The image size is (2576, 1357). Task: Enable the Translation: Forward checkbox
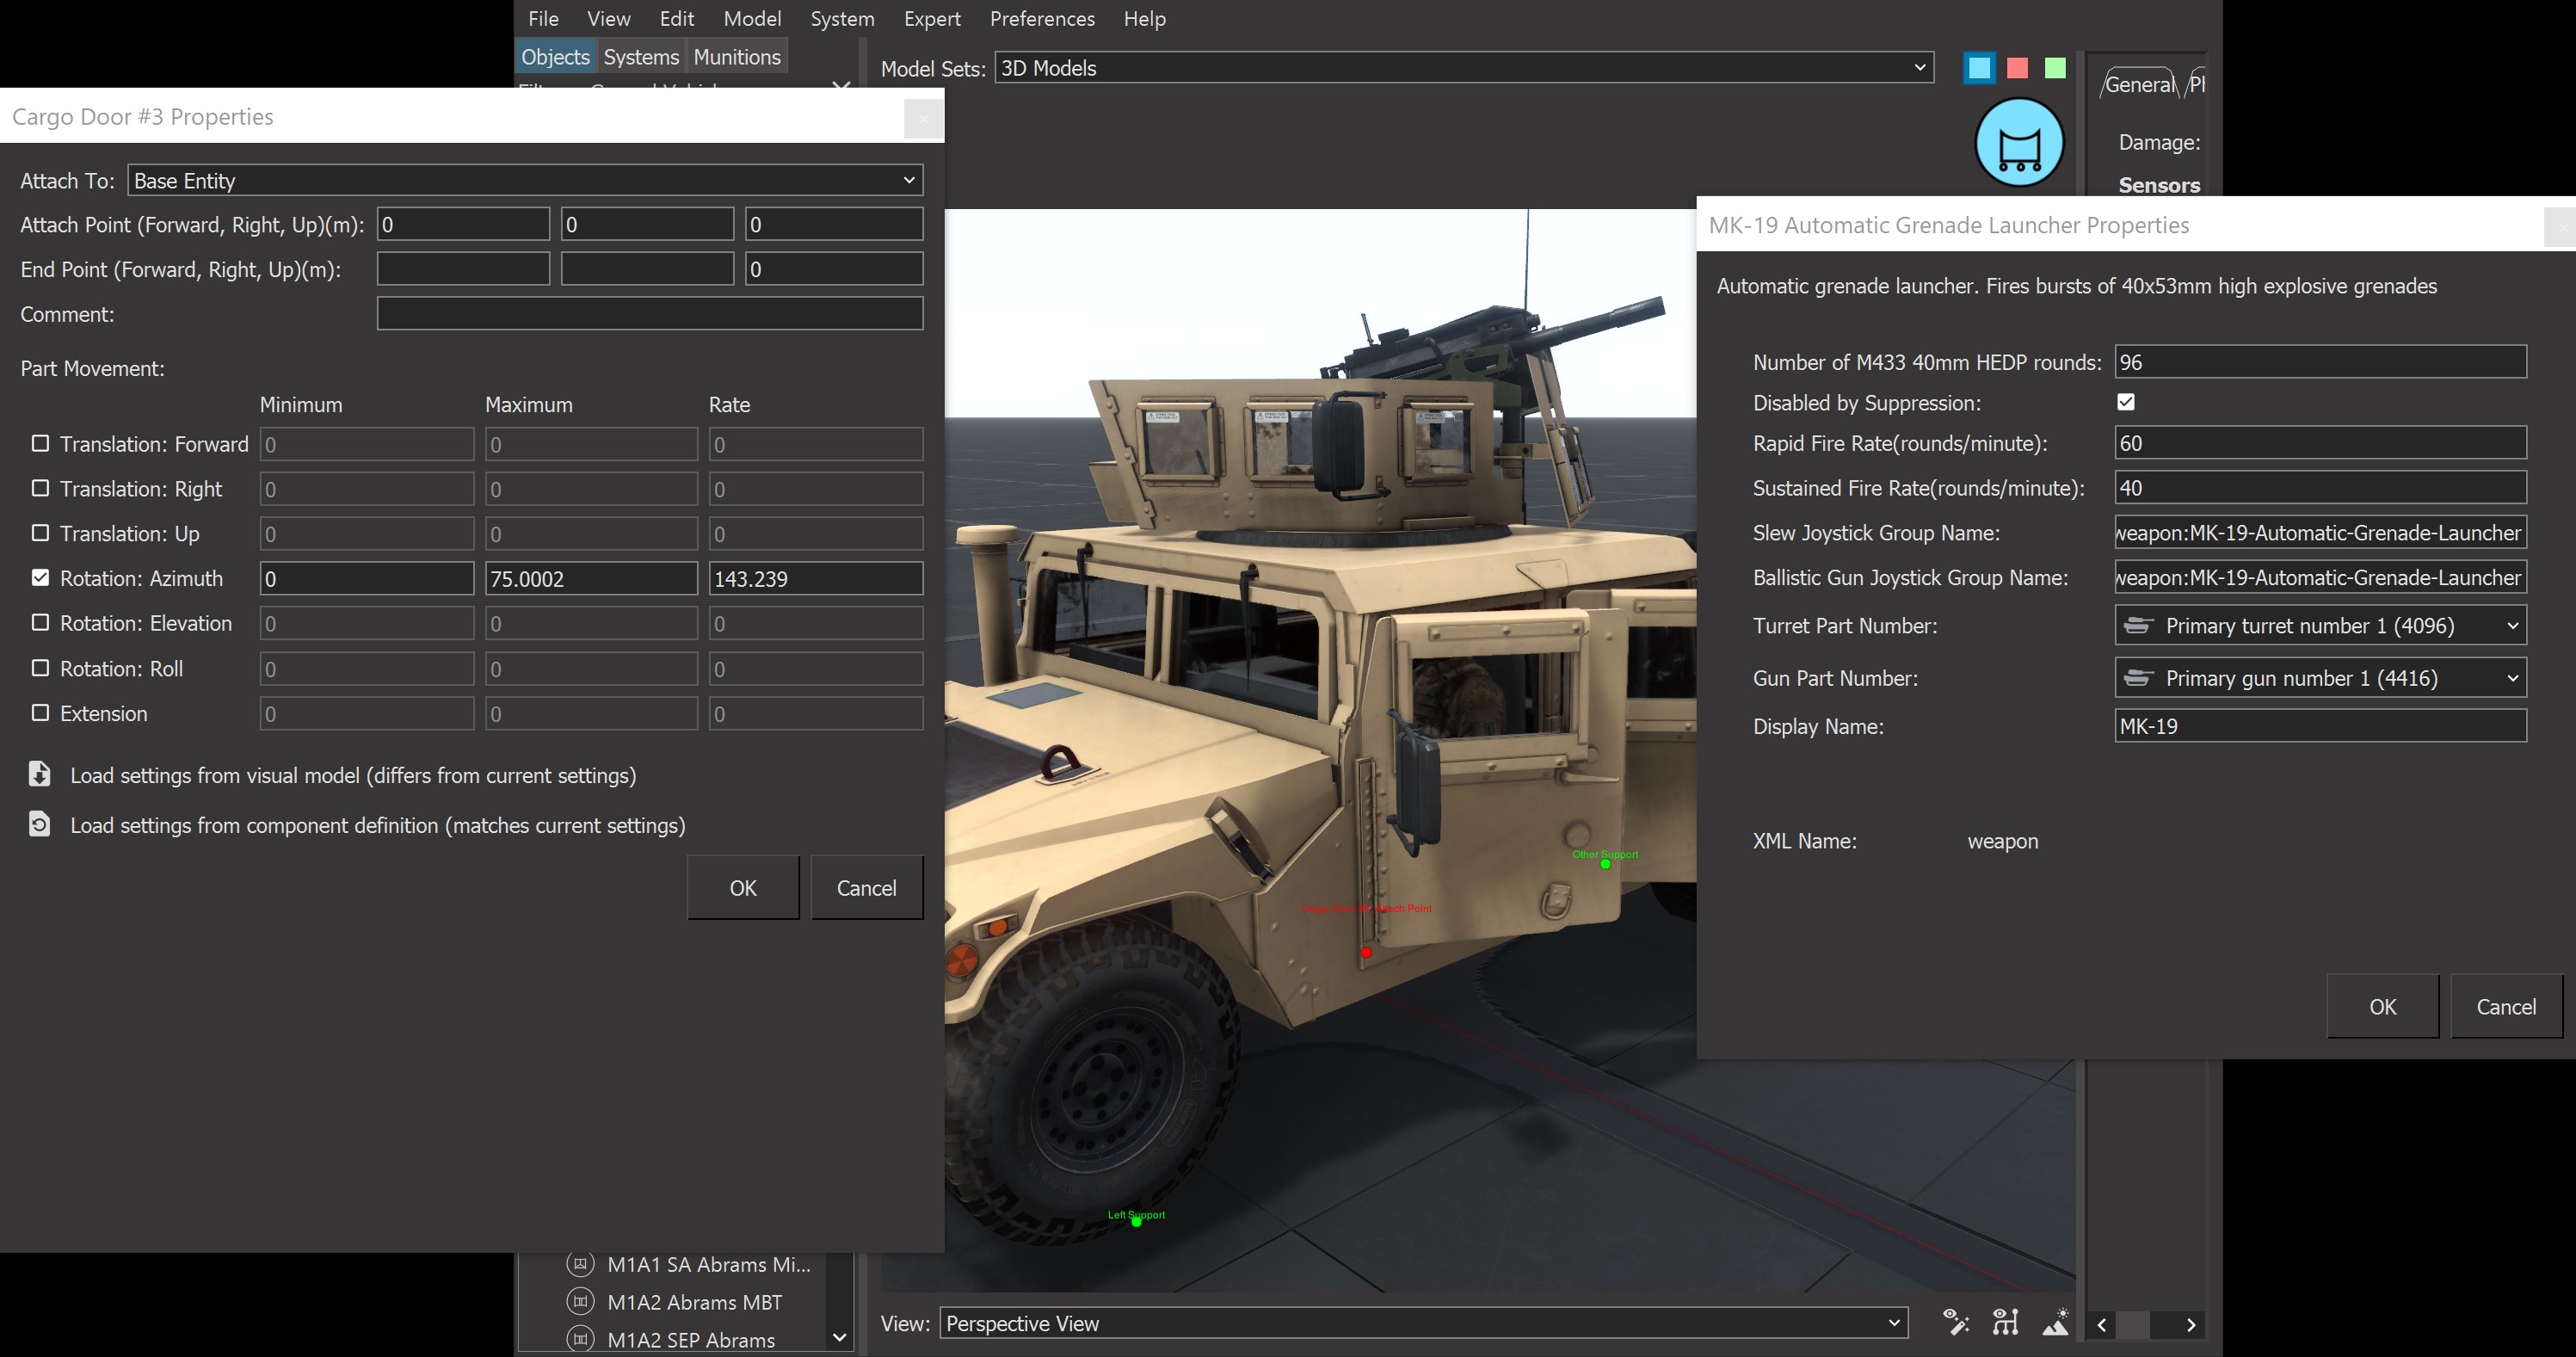pos(40,443)
